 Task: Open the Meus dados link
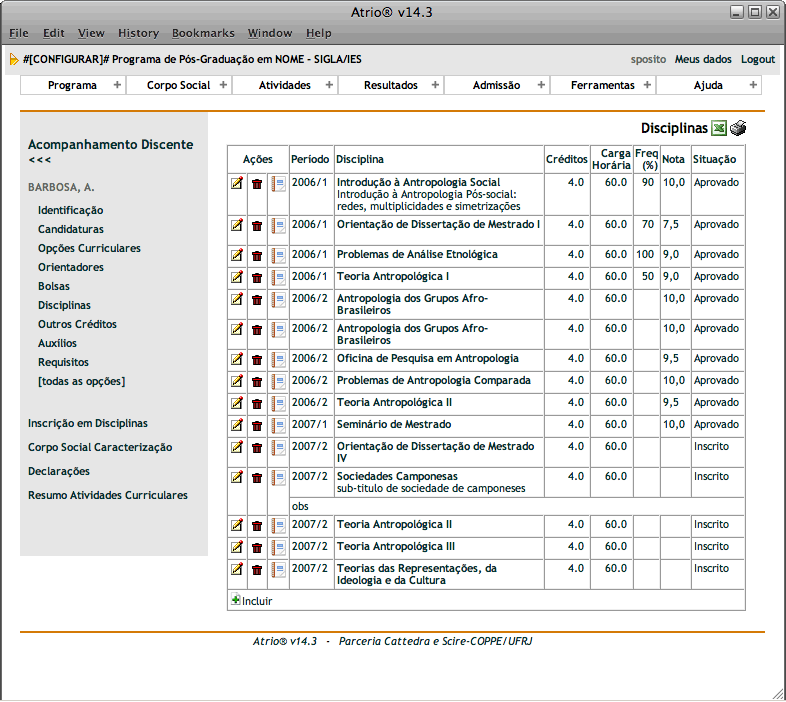click(703, 59)
